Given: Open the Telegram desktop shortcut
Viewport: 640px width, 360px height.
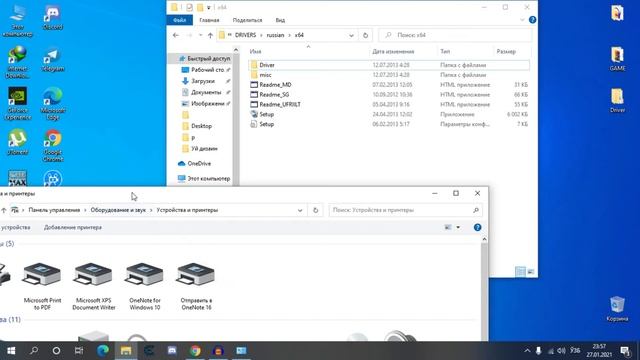Looking at the screenshot, I should (x=53, y=60).
